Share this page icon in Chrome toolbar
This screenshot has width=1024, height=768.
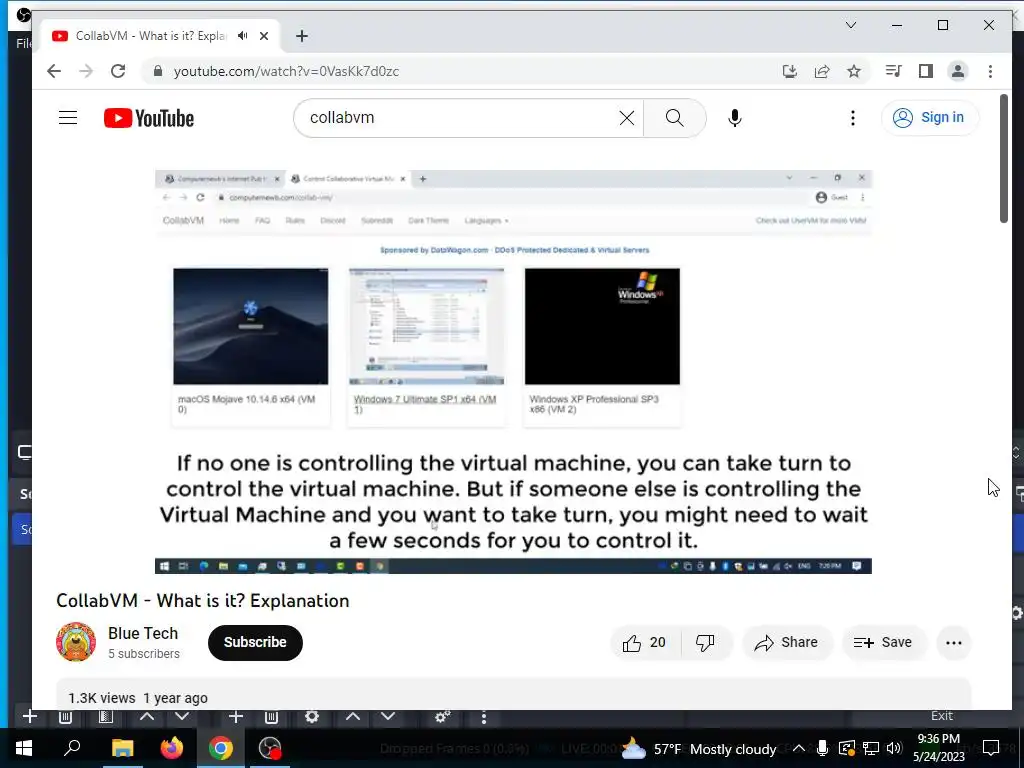[x=822, y=71]
